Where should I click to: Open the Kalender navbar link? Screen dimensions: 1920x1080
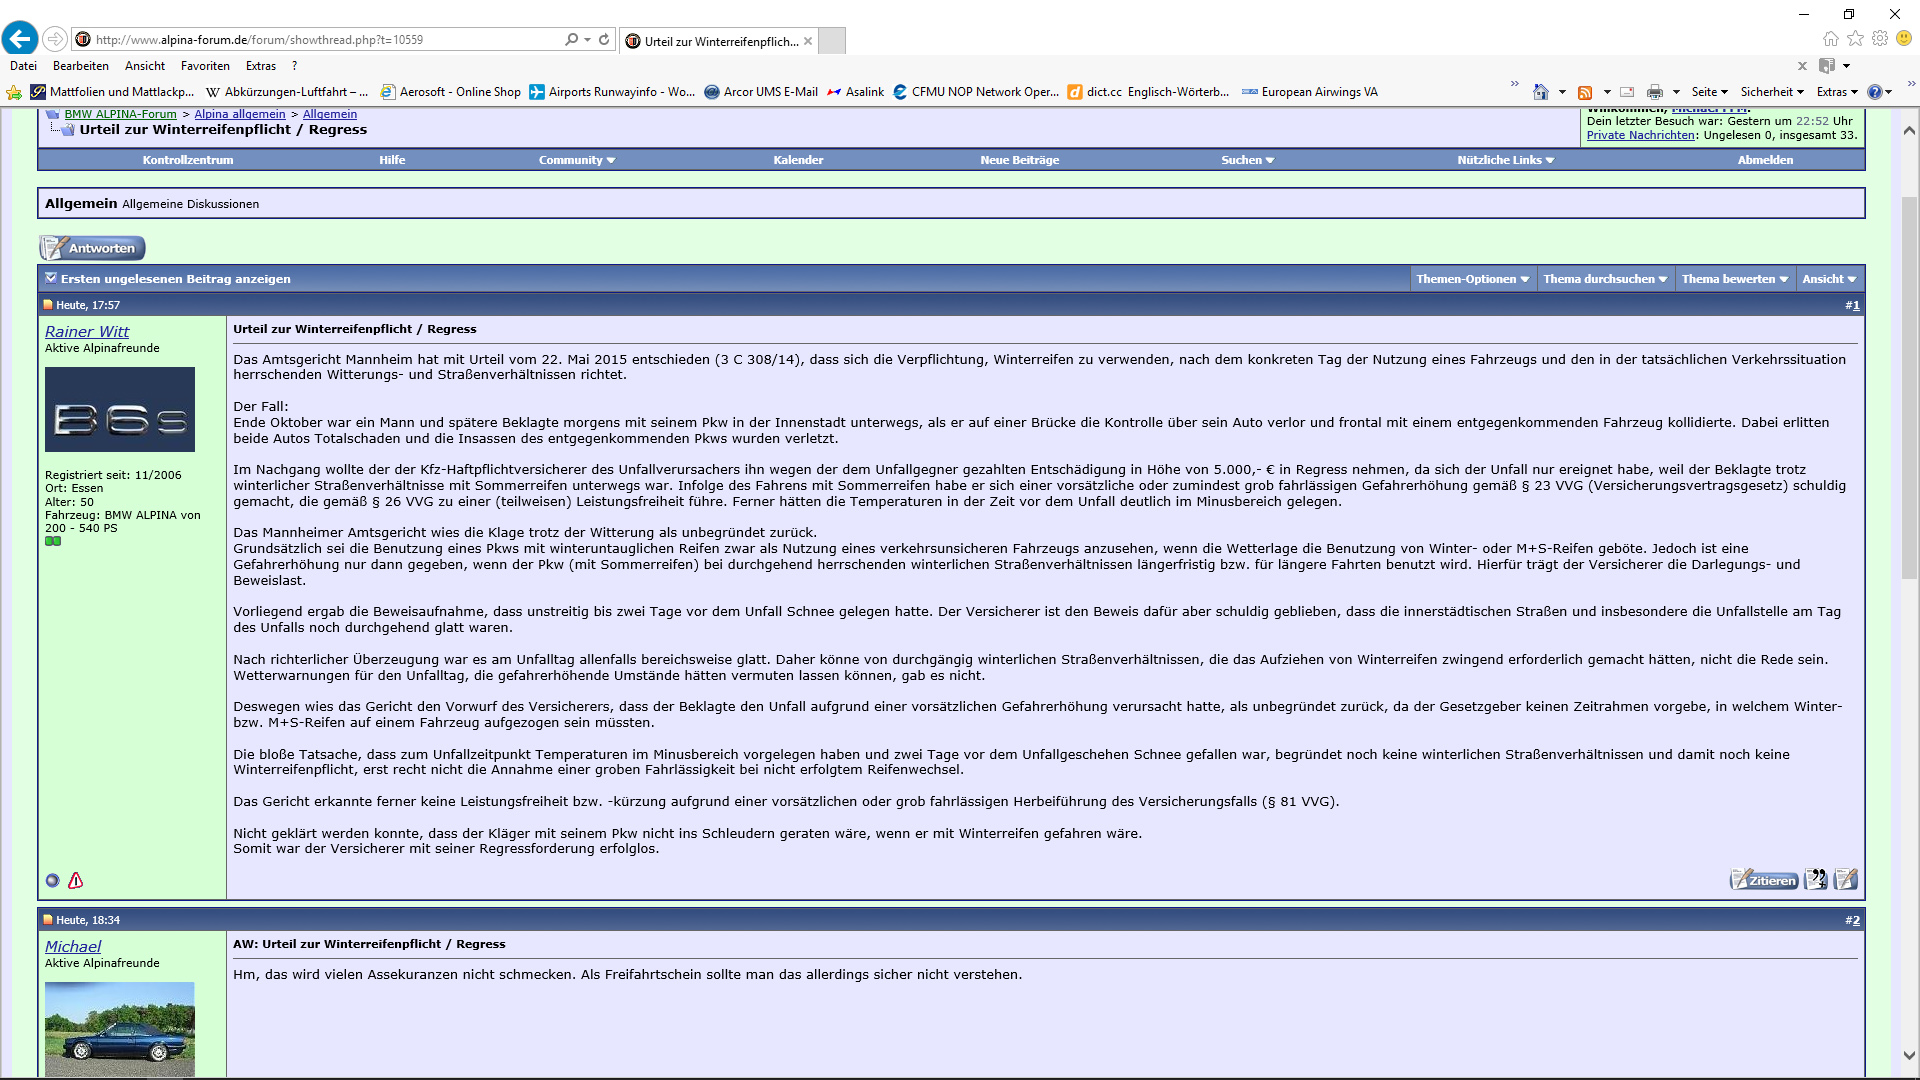pos(798,160)
